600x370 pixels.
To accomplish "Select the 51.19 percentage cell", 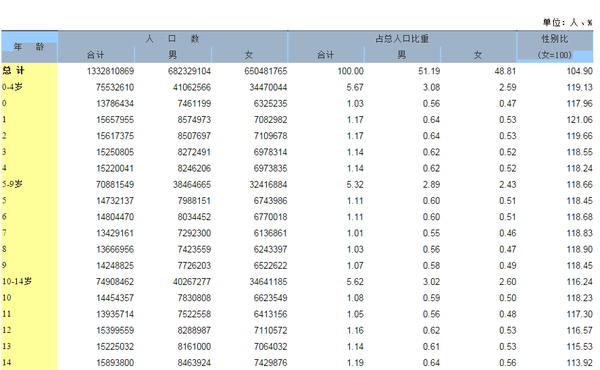I will pyautogui.click(x=429, y=71).
